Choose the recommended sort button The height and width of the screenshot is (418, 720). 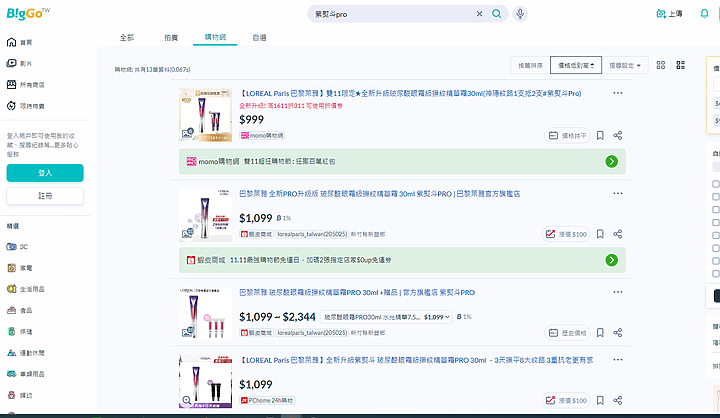530,65
